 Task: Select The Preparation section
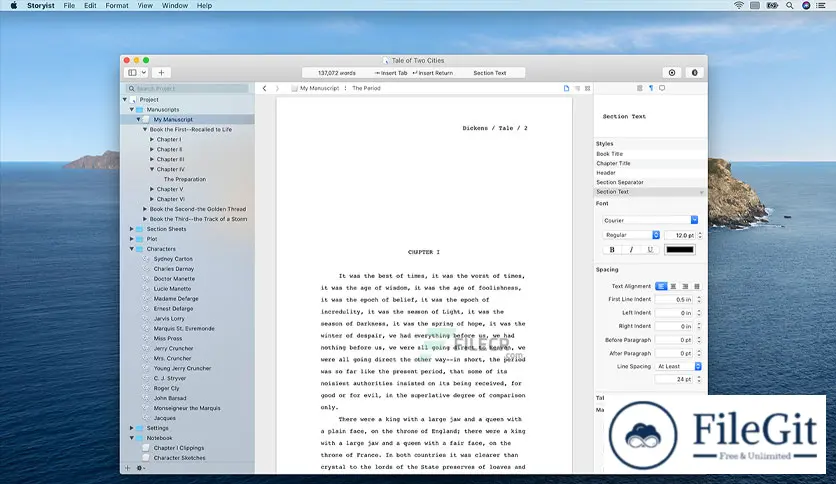184,180
